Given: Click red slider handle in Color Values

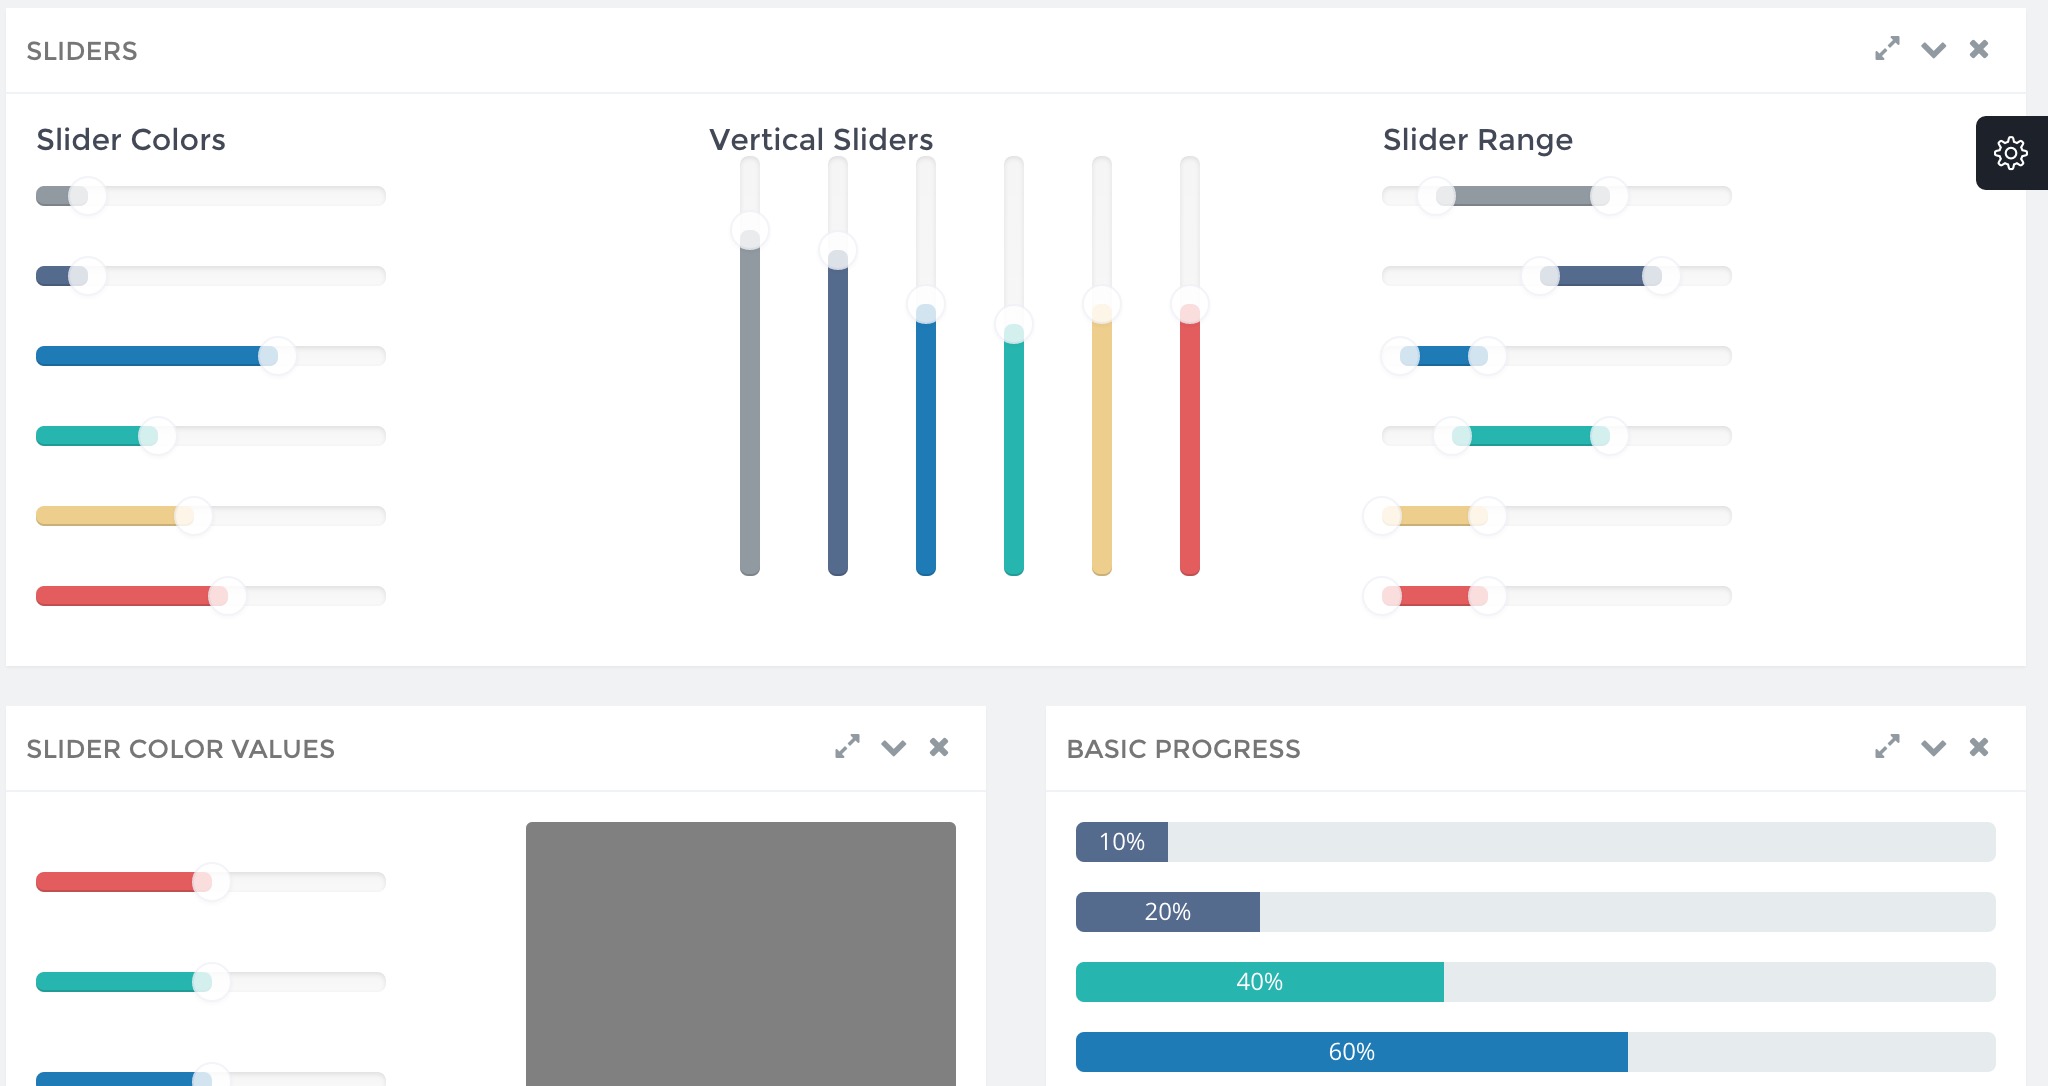Looking at the screenshot, I should pyautogui.click(x=210, y=882).
